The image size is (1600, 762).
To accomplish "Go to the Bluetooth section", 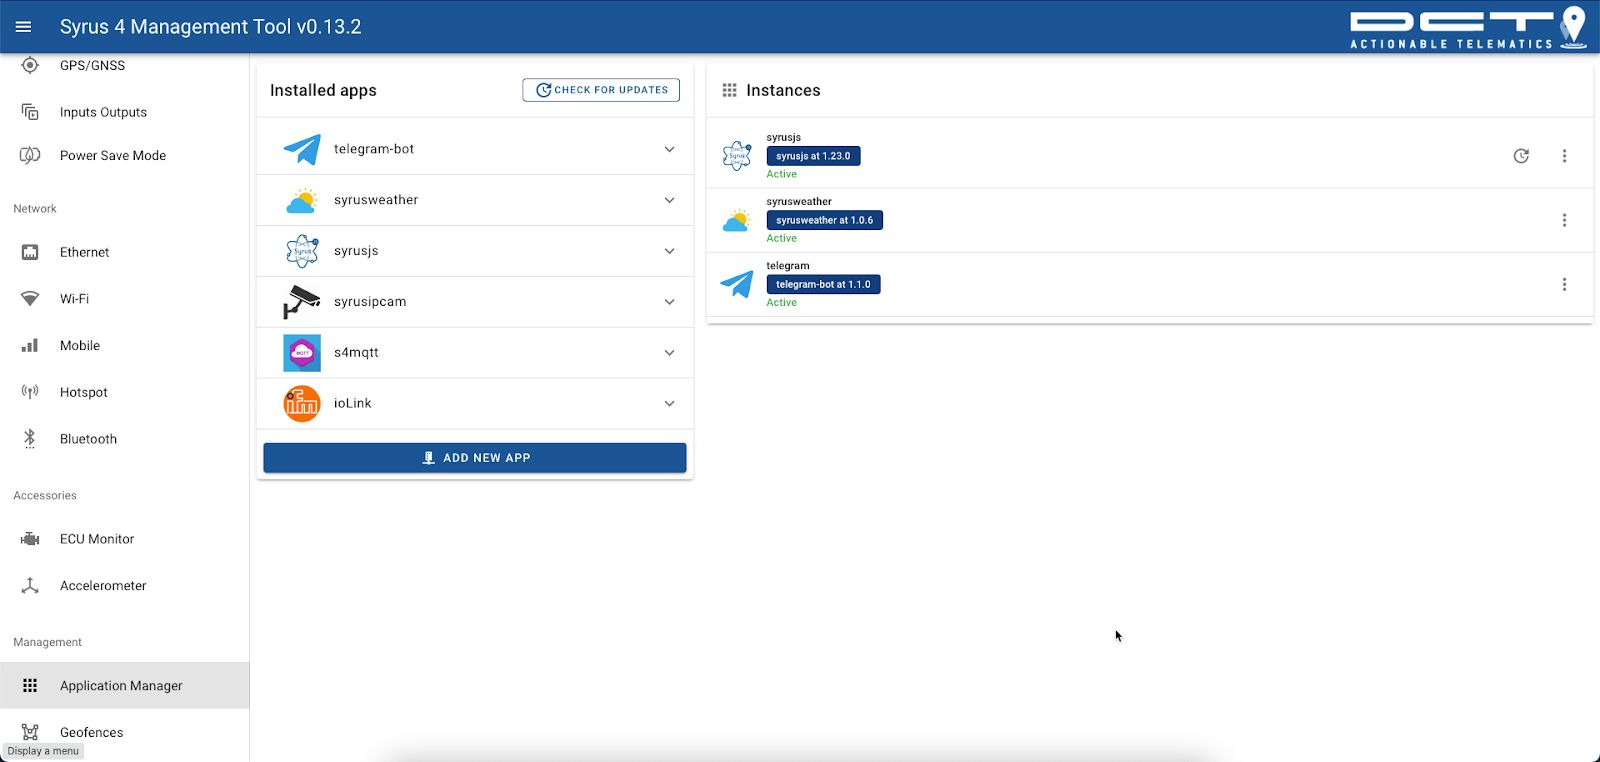I will (88, 439).
